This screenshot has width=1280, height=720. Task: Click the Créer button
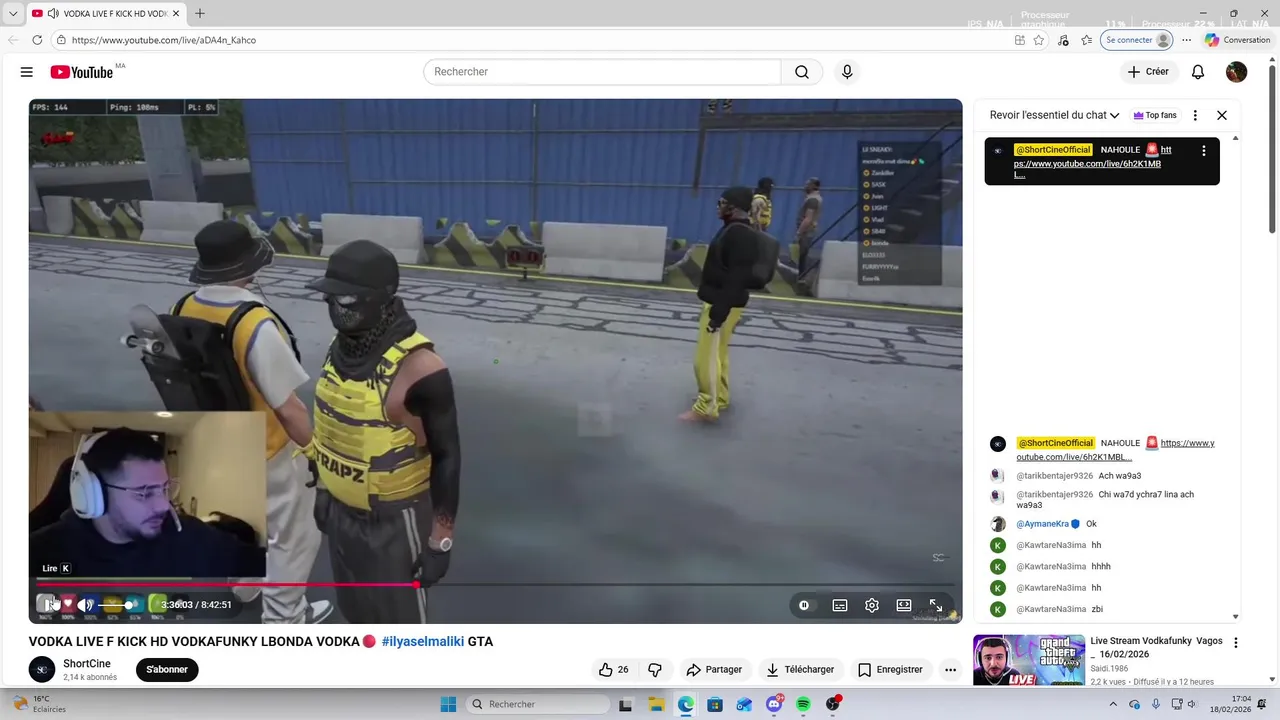tap(1148, 72)
